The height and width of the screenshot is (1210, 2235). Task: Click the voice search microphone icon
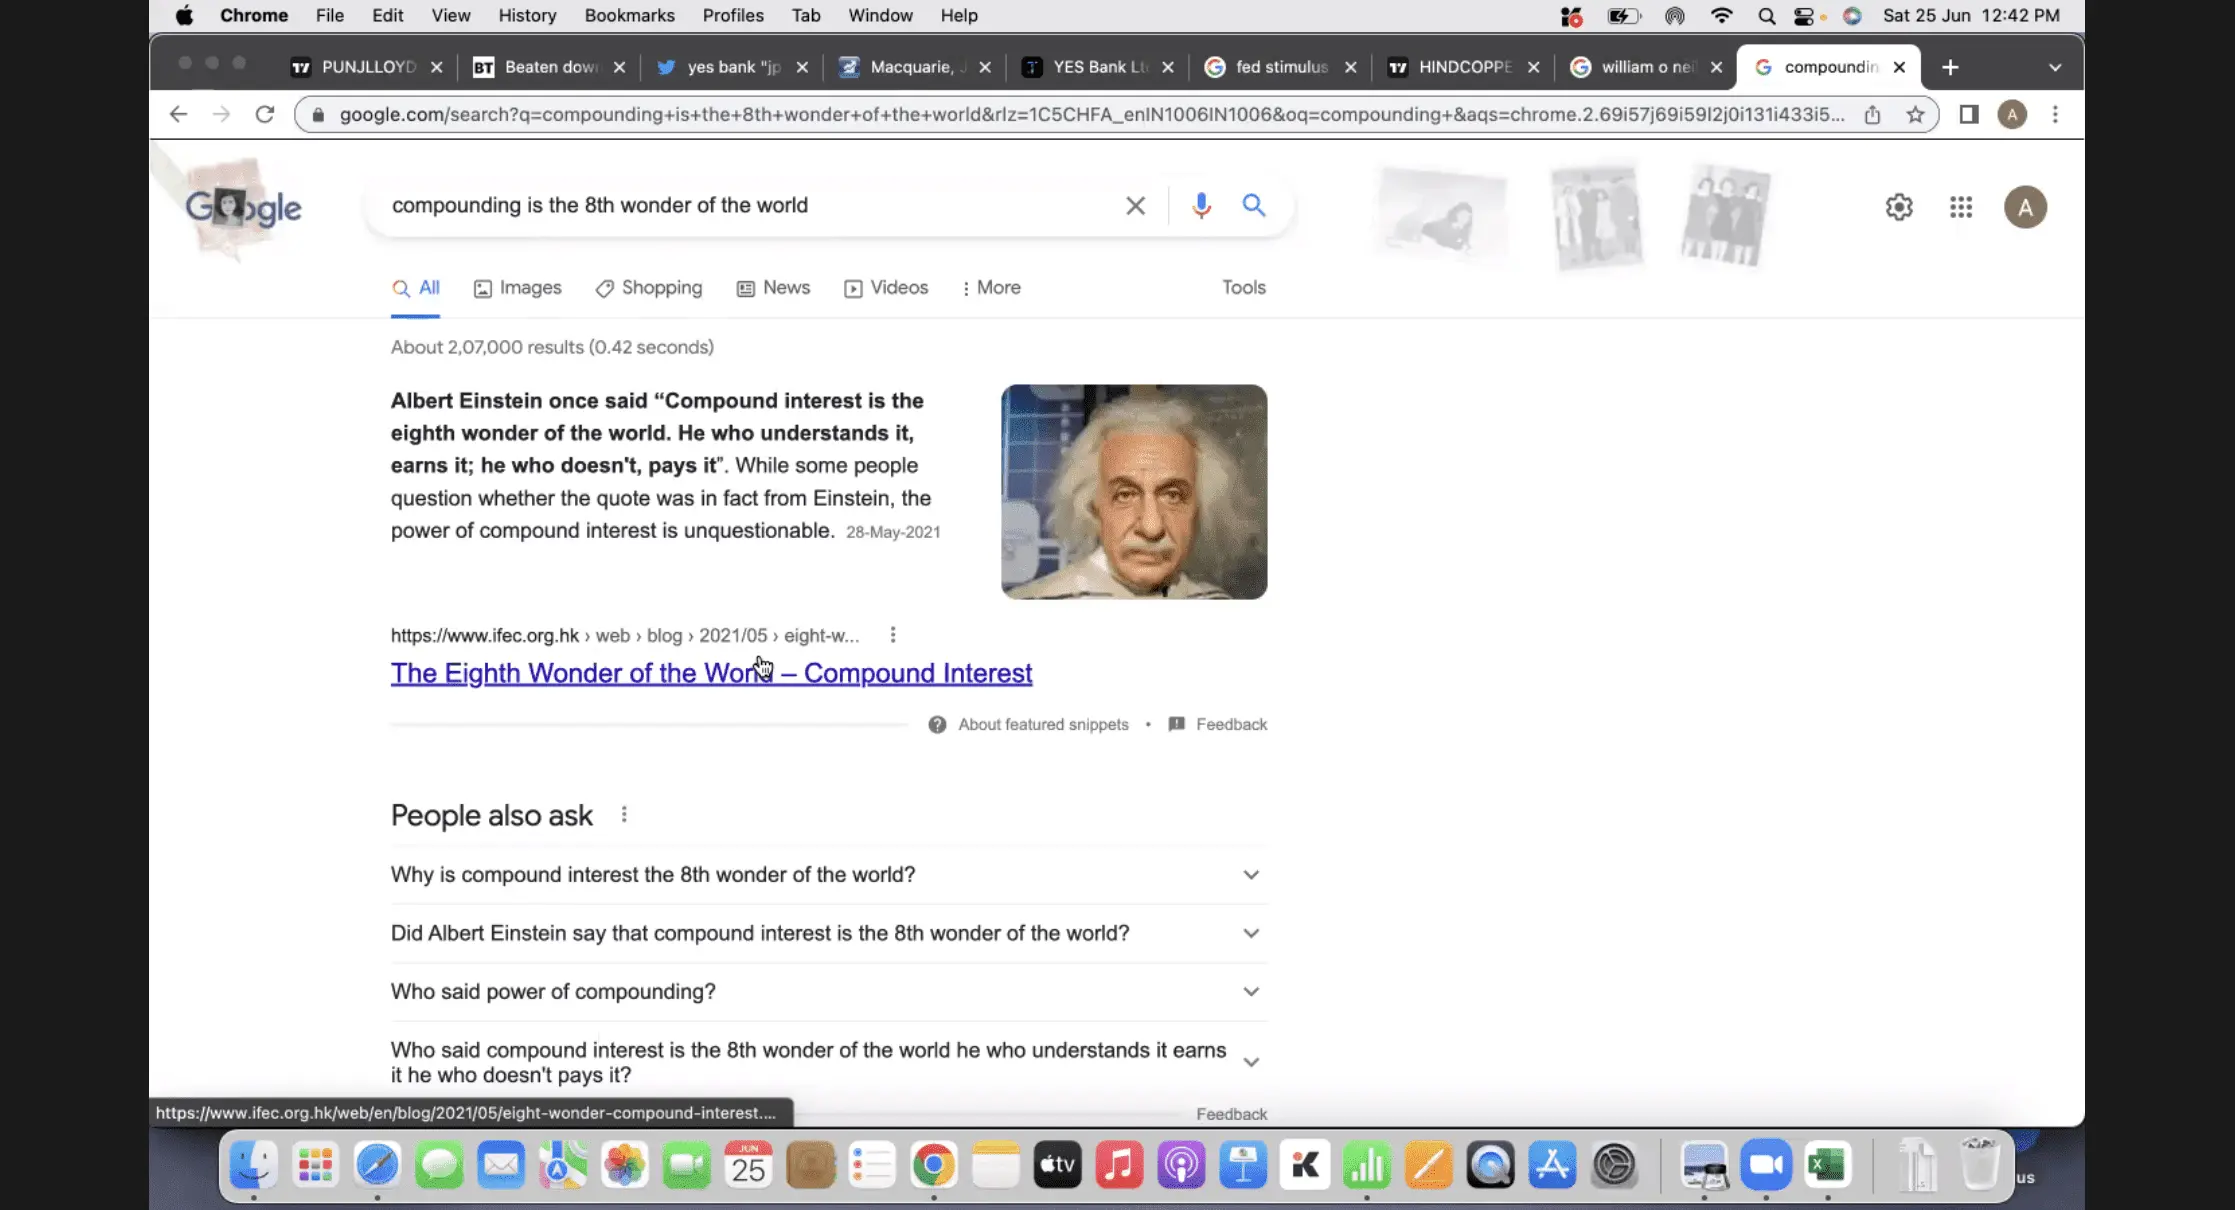(1201, 205)
